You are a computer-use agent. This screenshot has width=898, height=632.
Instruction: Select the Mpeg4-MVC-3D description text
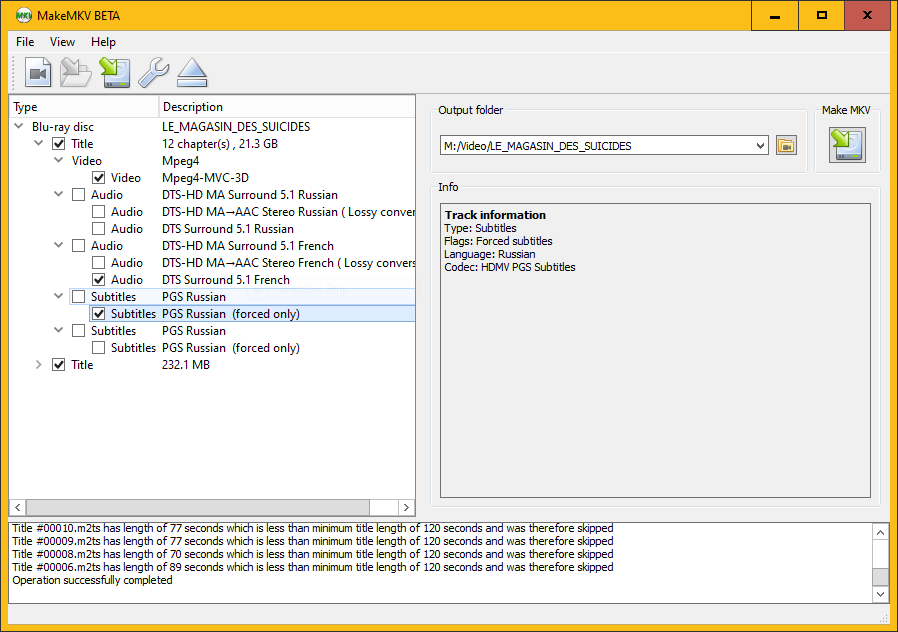pos(205,178)
